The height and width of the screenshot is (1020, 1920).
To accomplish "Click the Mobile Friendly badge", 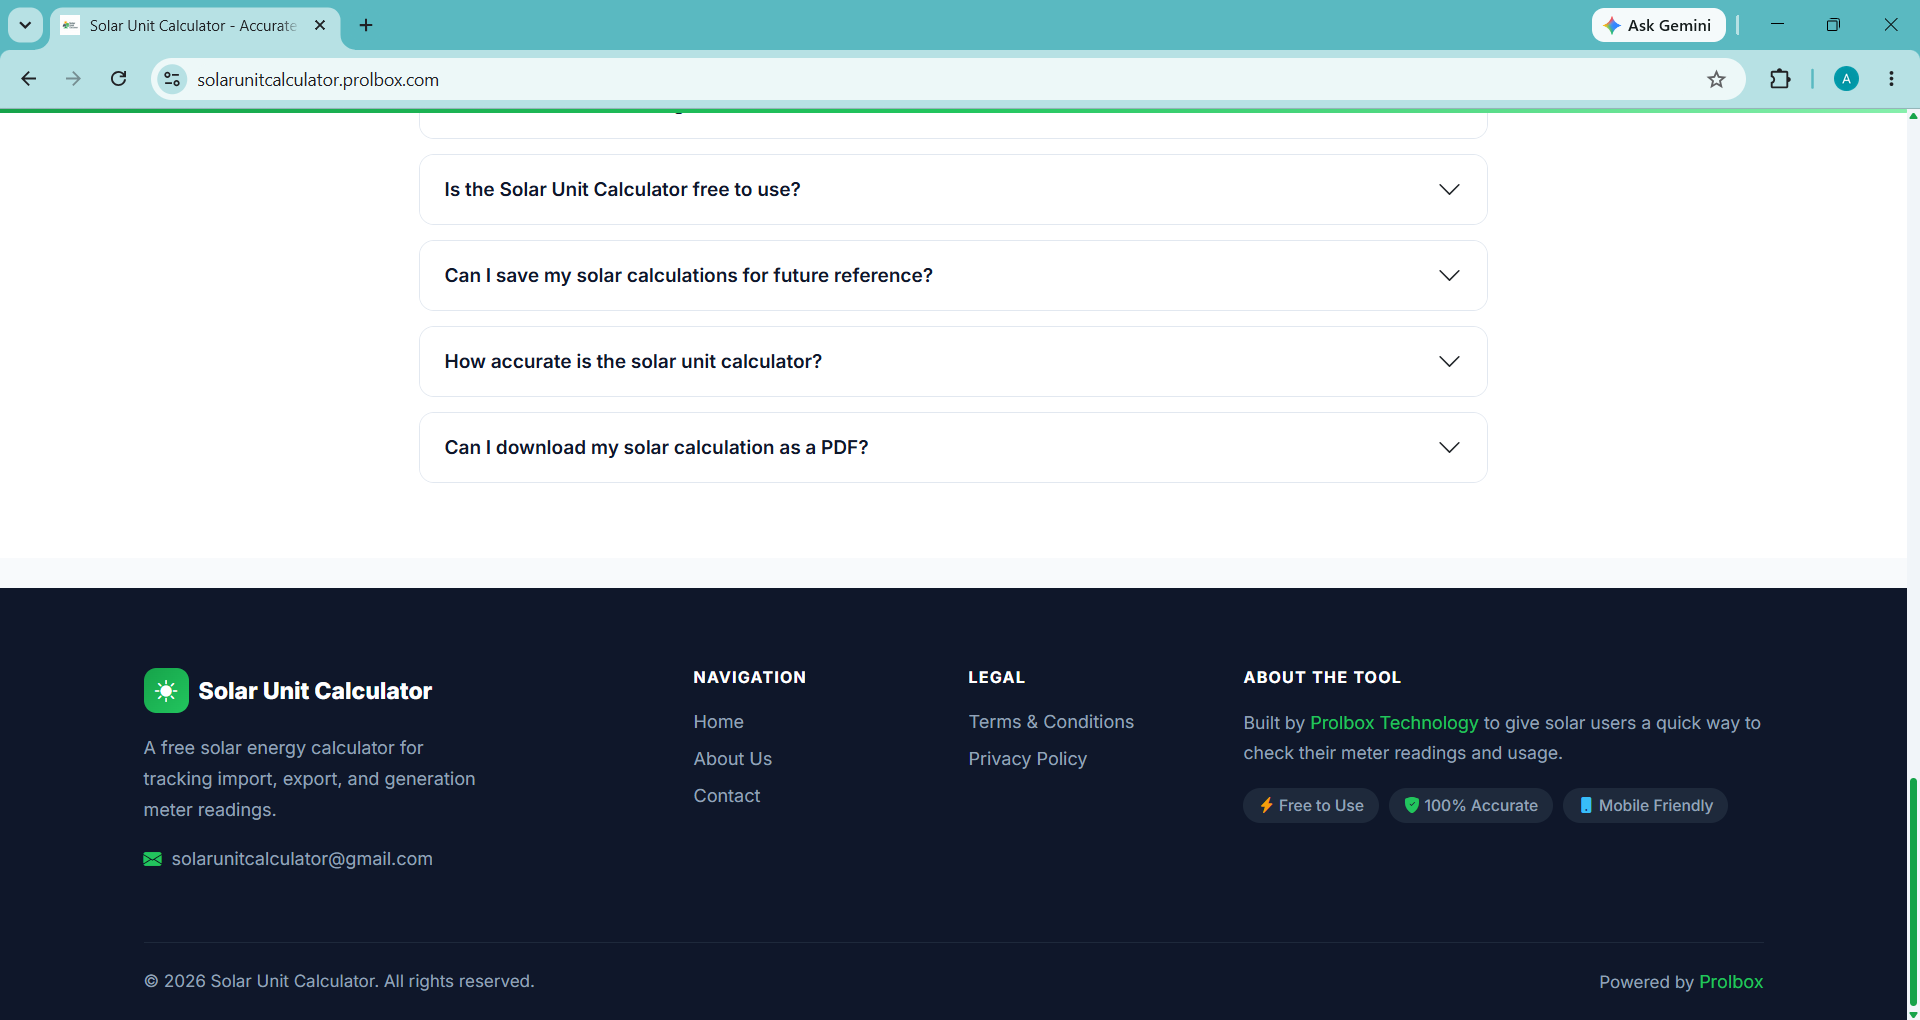I will (1645, 806).
